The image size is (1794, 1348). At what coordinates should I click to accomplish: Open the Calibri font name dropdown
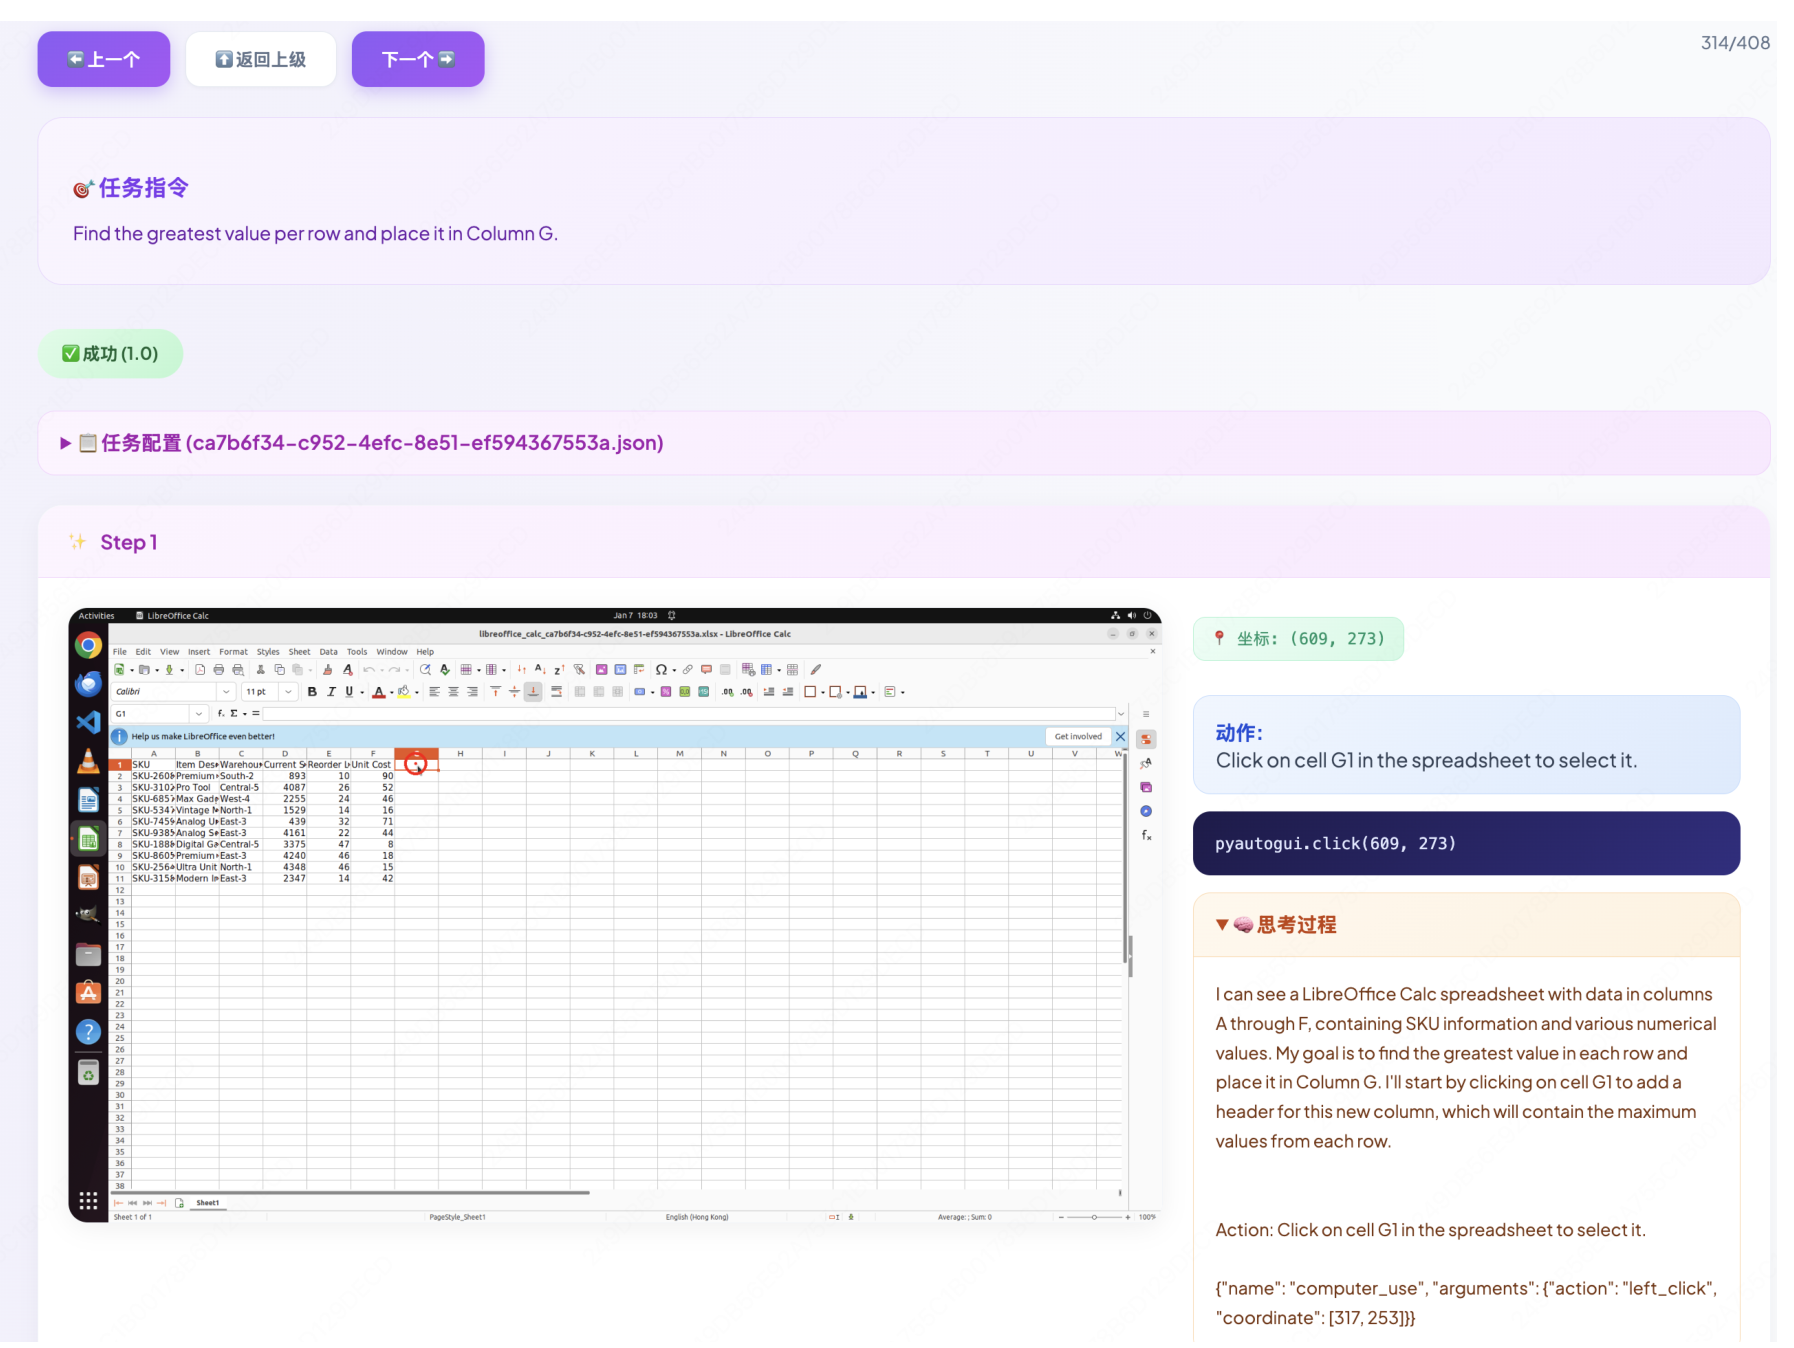pos(226,692)
